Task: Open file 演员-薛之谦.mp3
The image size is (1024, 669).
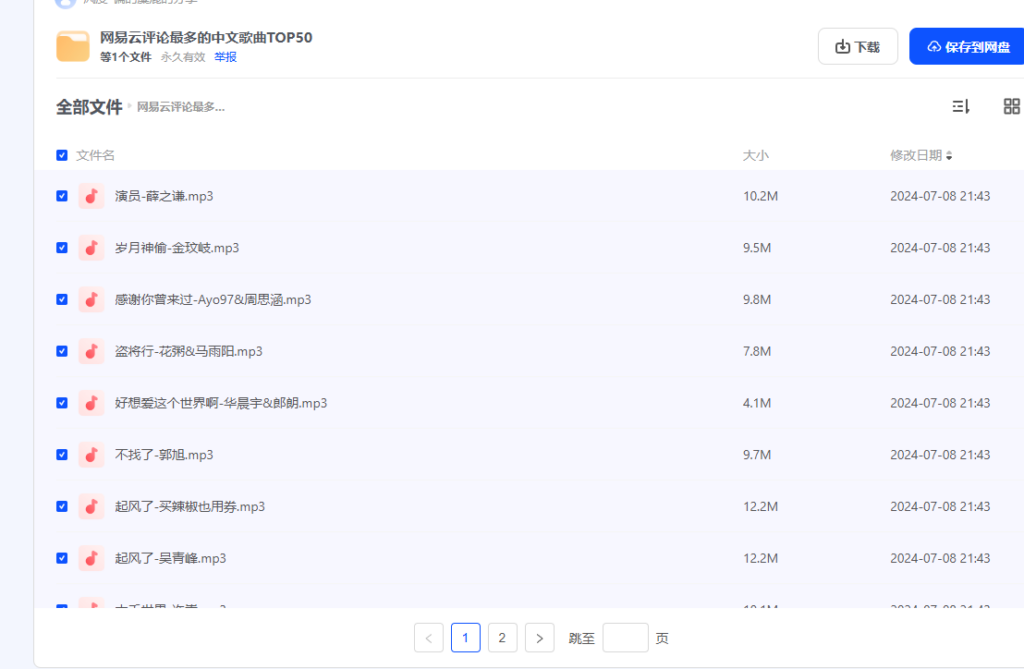Action: (164, 196)
